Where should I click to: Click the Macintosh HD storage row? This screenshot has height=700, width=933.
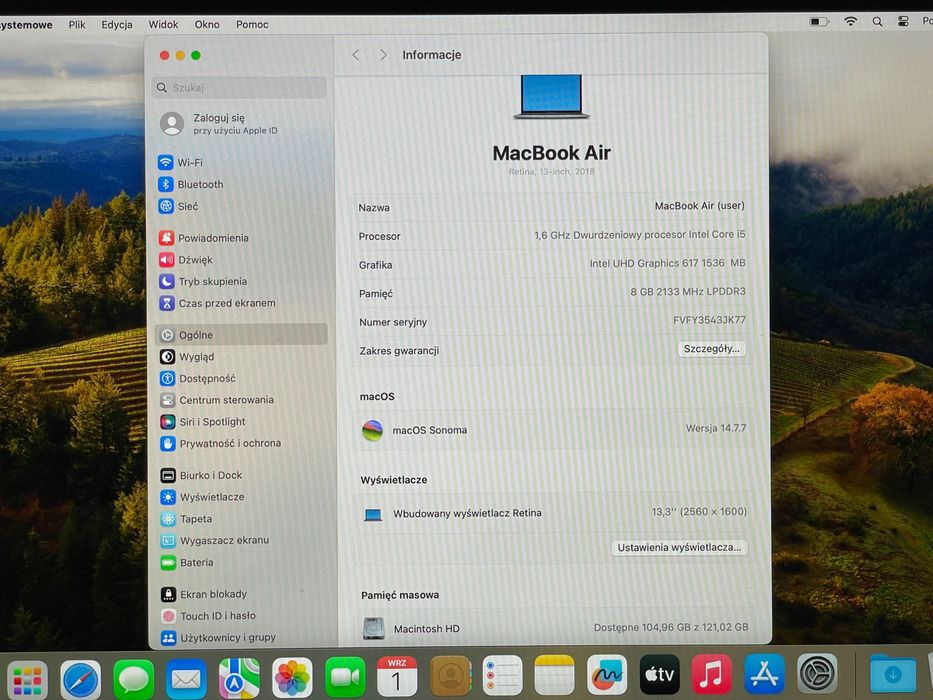(555, 628)
